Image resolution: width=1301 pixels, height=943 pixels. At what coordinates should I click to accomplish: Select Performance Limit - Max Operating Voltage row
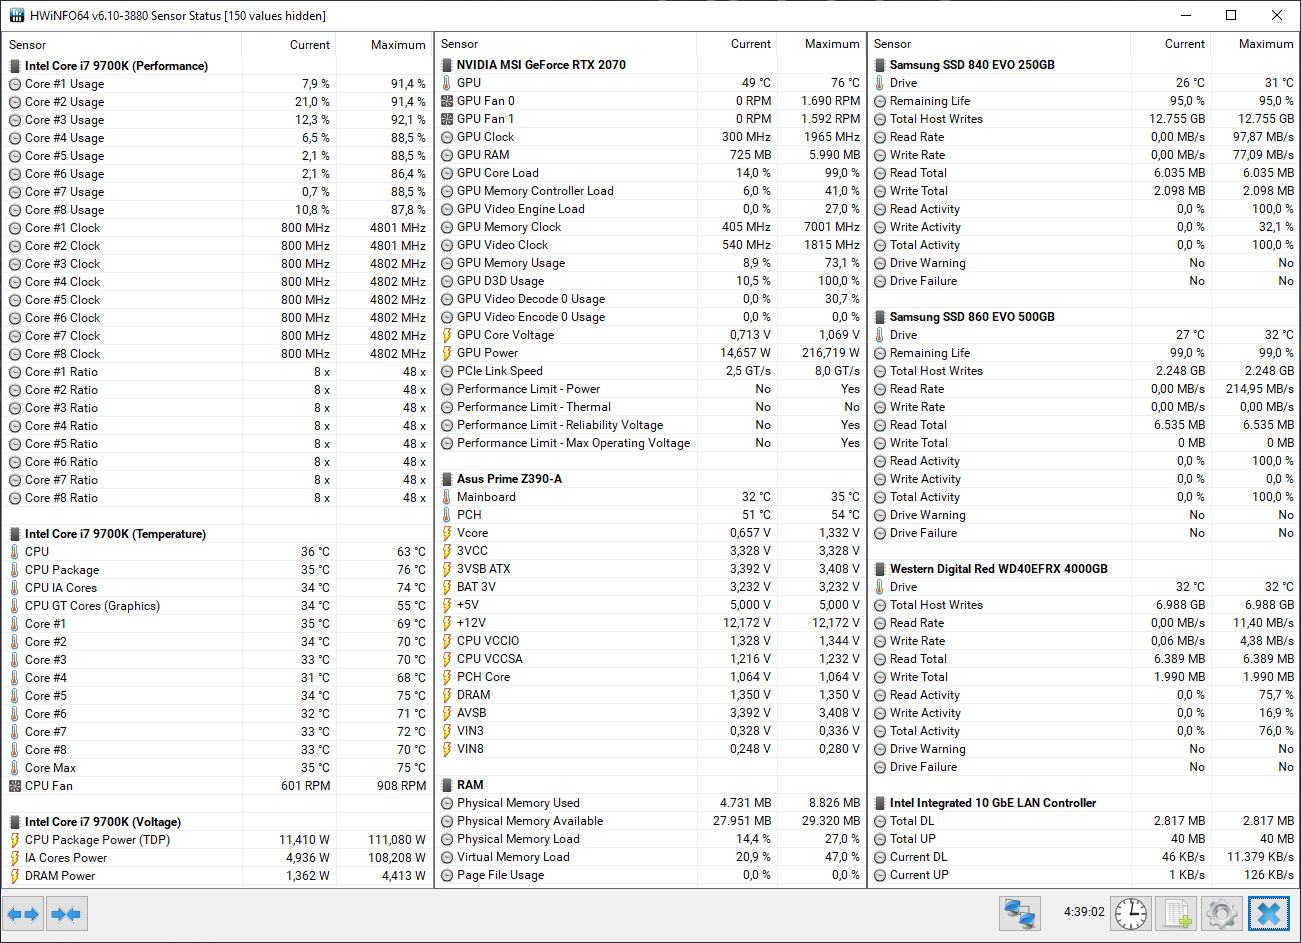651,443
